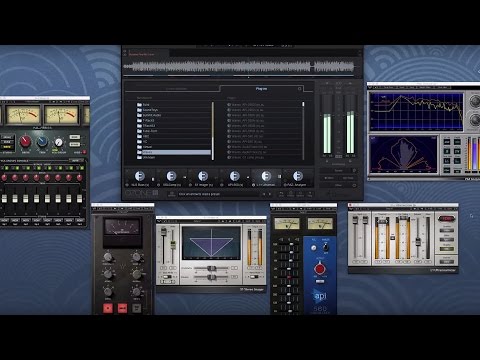Click the search icon in Plug-ins tab
The height and width of the screenshot is (360, 480).
coord(299,89)
